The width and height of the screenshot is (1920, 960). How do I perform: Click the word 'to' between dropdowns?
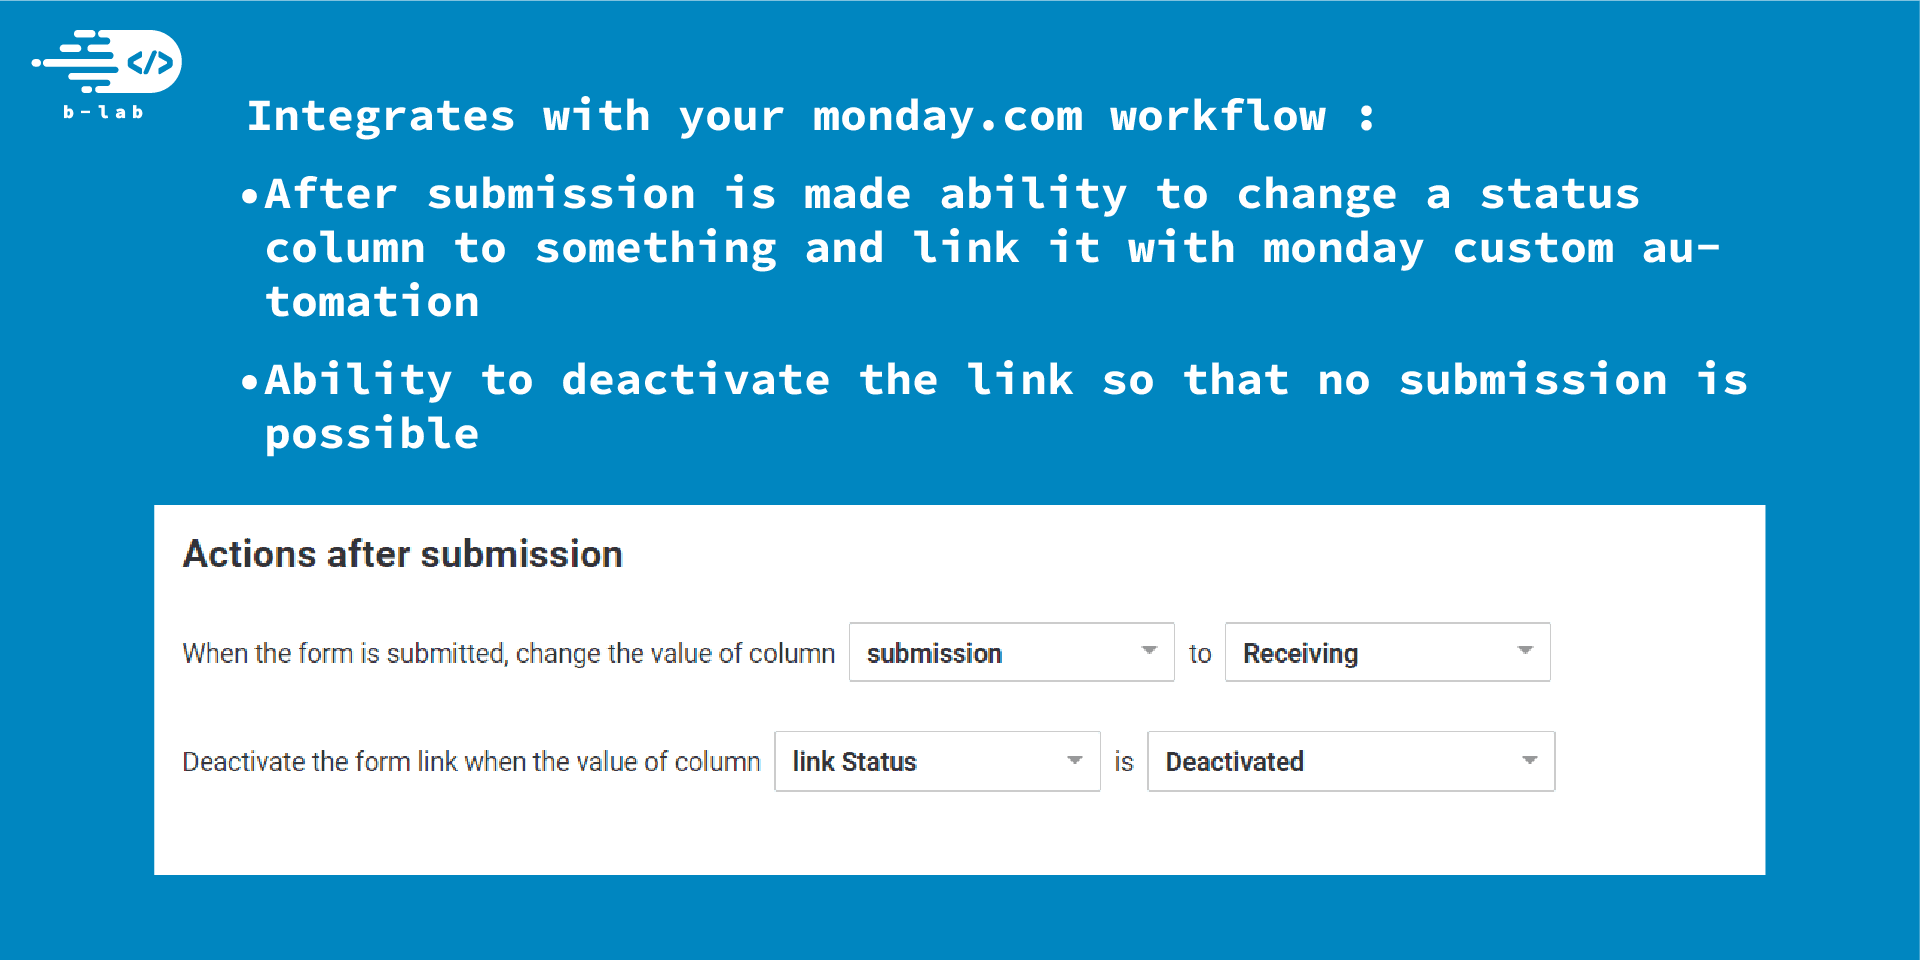(1200, 654)
